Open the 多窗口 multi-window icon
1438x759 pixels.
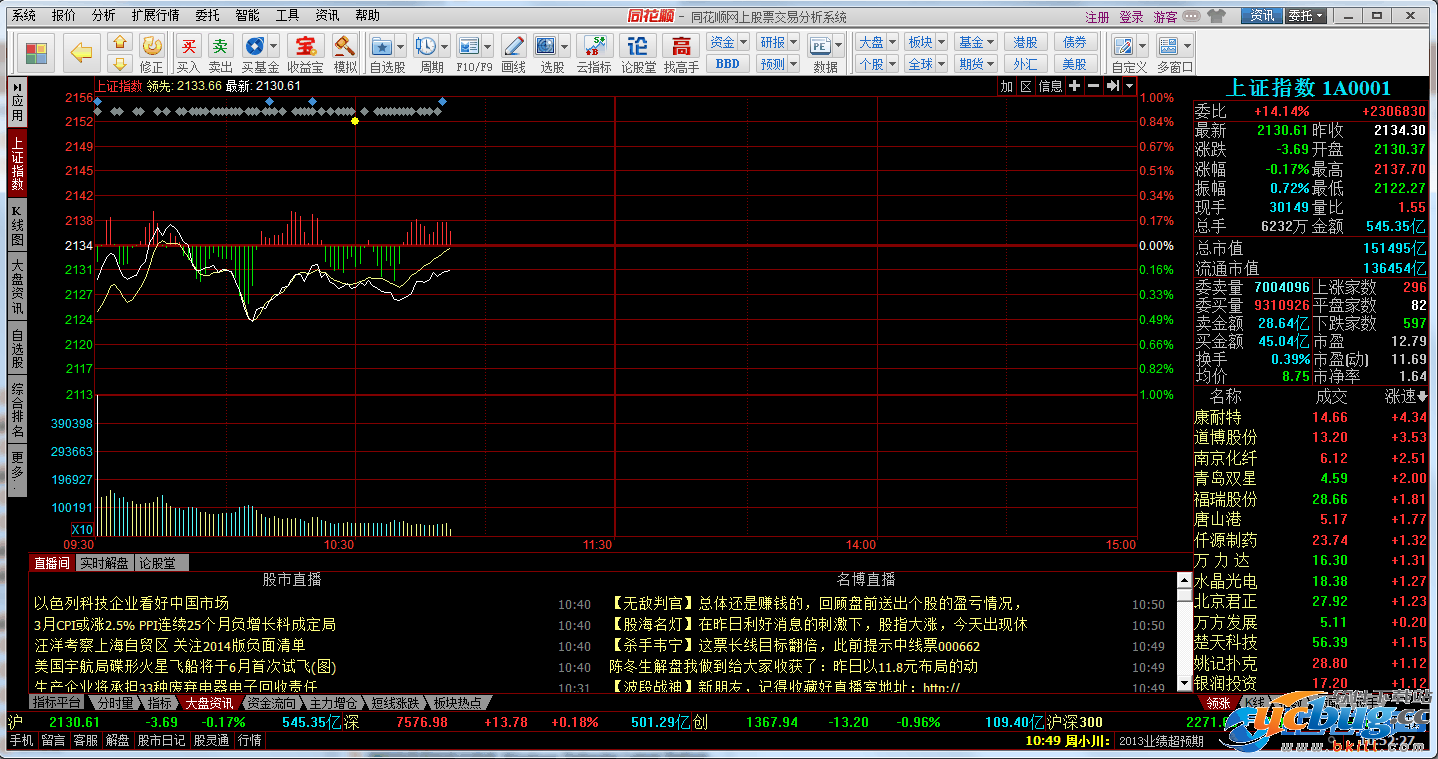(x=1168, y=45)
